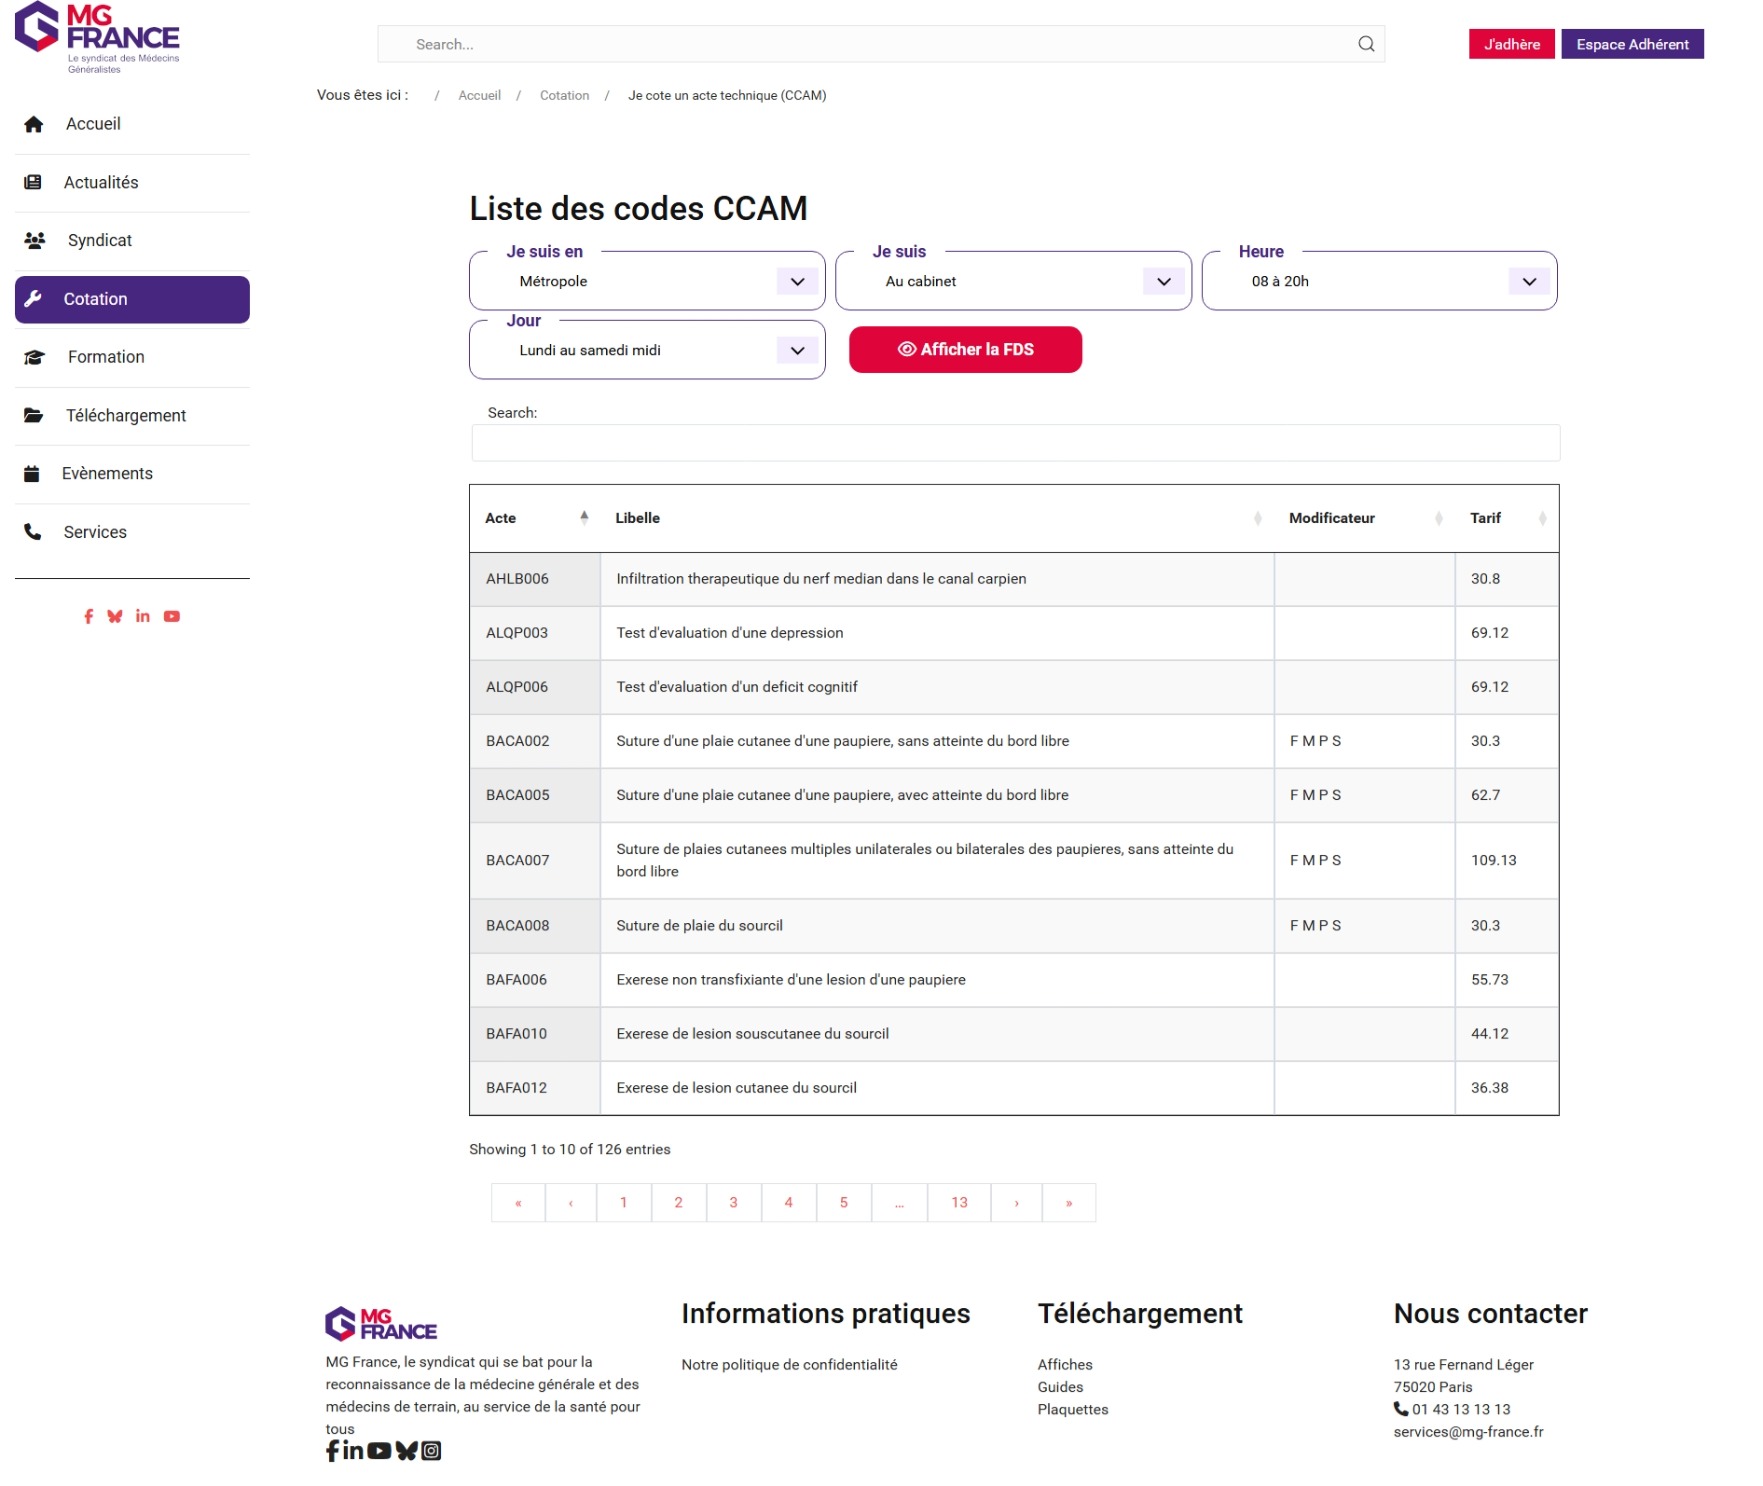Viewport: 1763px width, 1486px height.
Task: Click the Instagram icon in footer
Action: coord(431,1451)
